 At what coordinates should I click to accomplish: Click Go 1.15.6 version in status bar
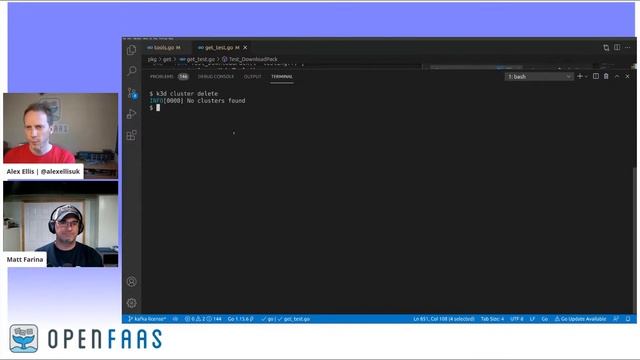coord(240,319)
